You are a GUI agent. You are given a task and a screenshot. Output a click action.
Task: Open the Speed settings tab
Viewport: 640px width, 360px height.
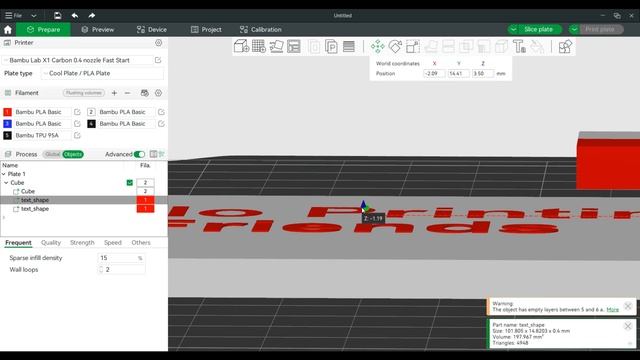tap(113, 242)
